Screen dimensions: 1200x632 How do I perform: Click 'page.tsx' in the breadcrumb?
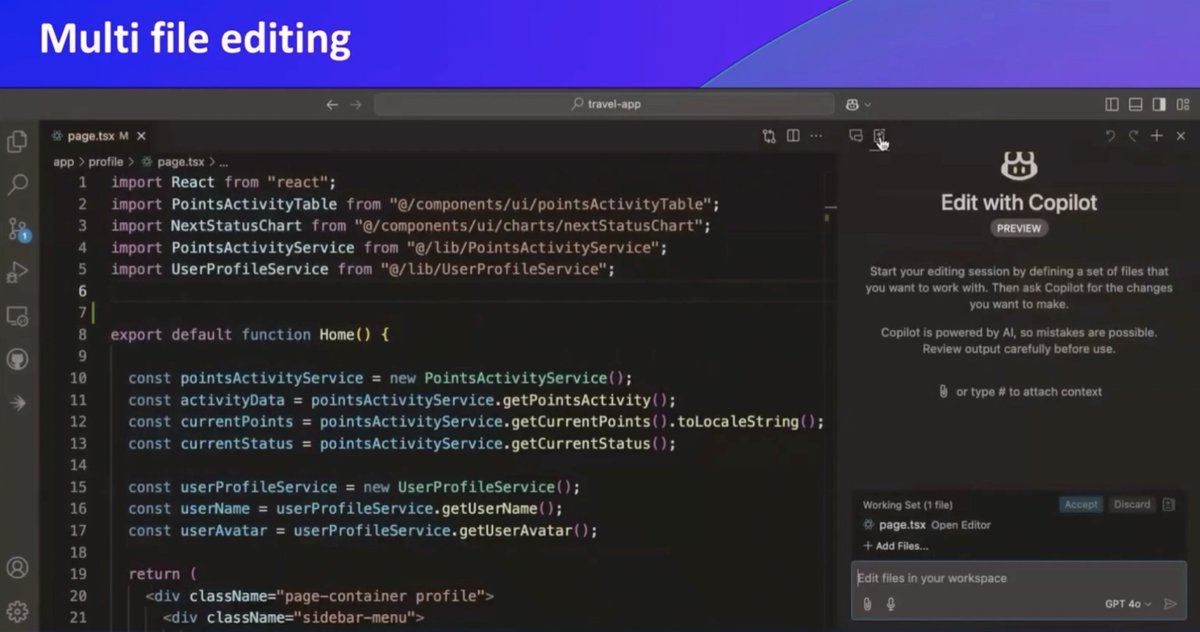(181, 161)
